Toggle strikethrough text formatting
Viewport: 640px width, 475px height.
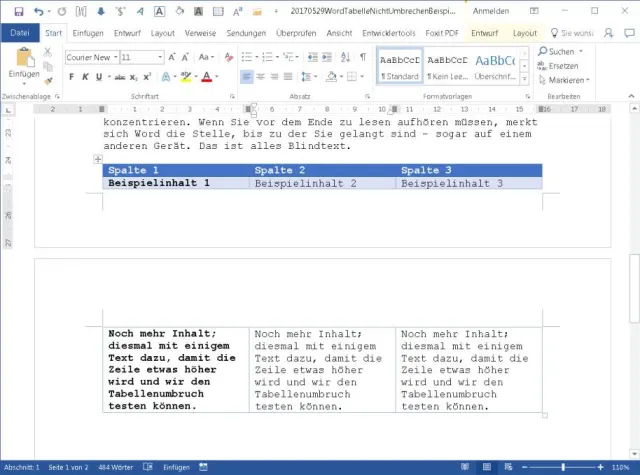coord(119,76)
